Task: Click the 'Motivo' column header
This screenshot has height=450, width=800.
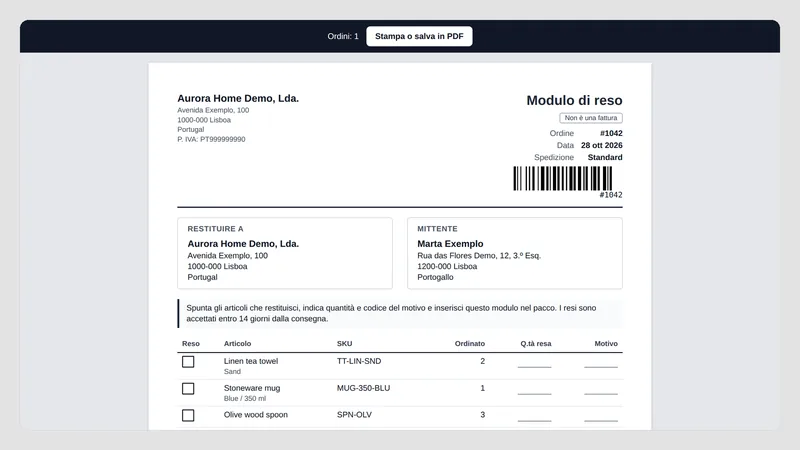Action: click(606, 344)
